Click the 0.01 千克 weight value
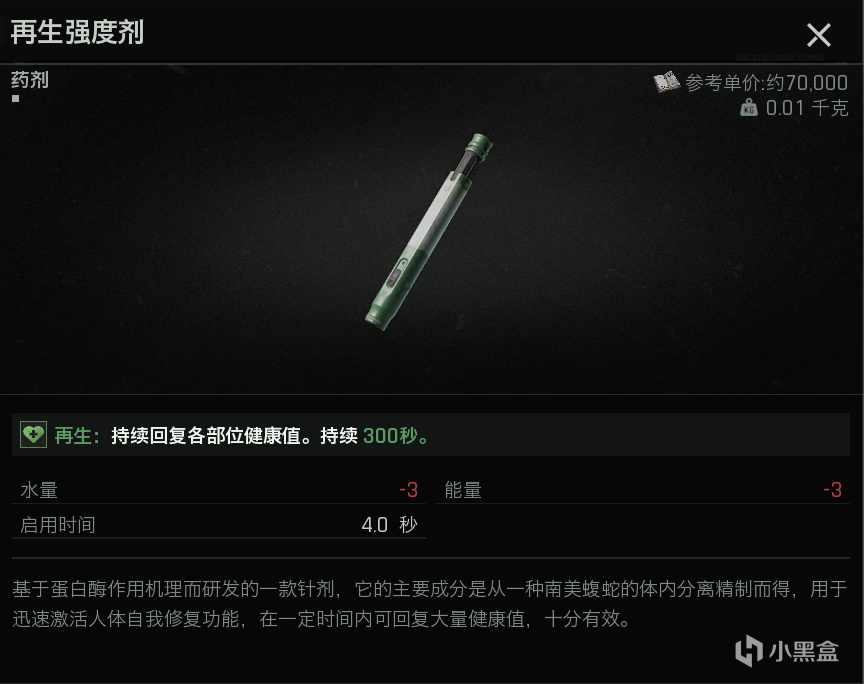The image size is (864, 684). click(x=807, y=107)
